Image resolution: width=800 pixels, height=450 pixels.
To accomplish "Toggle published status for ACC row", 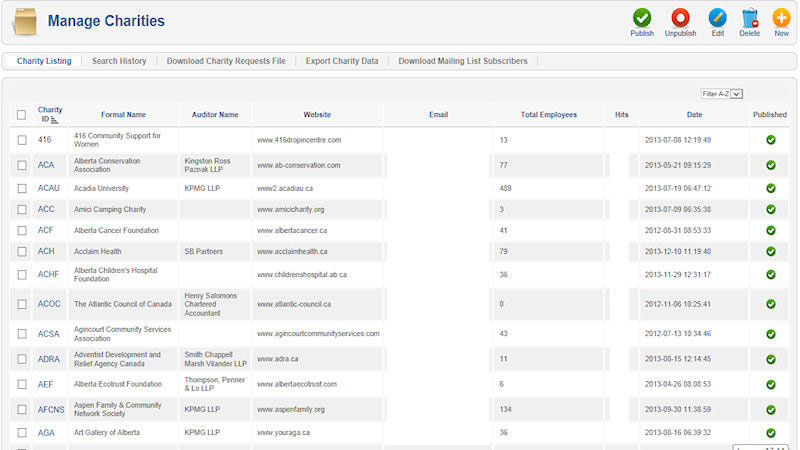I will 770,209.
